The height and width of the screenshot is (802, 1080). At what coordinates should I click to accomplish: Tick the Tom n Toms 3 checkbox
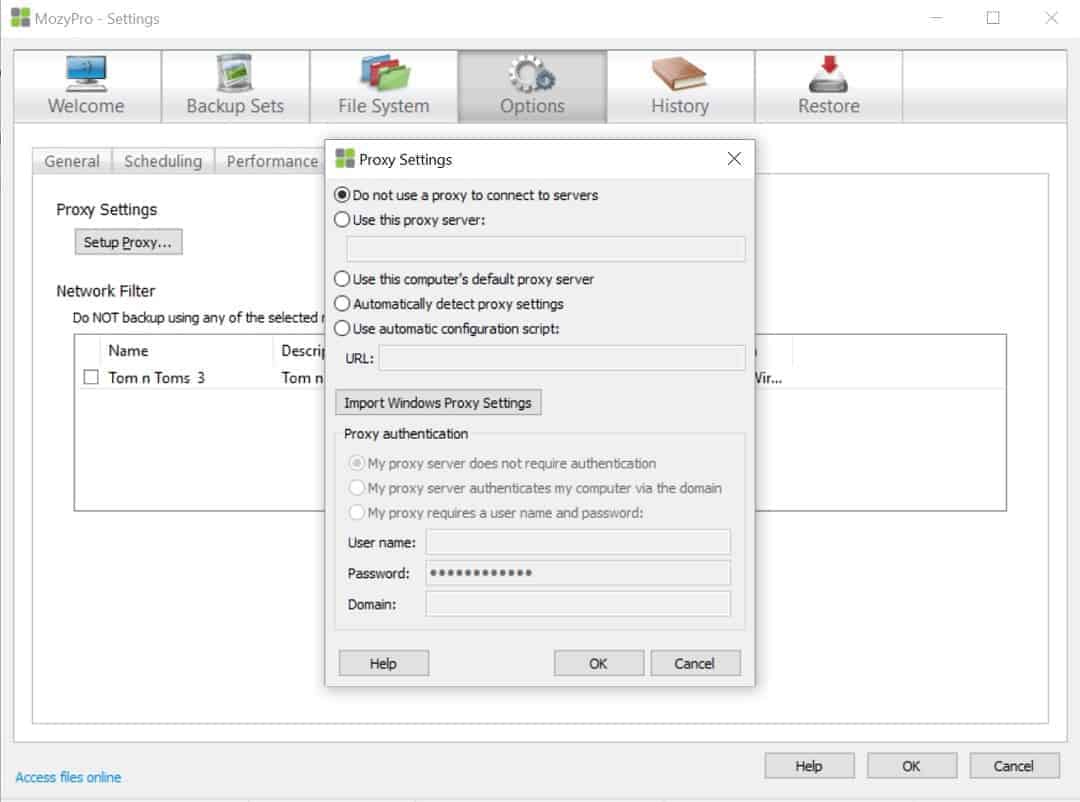[91, 378]
